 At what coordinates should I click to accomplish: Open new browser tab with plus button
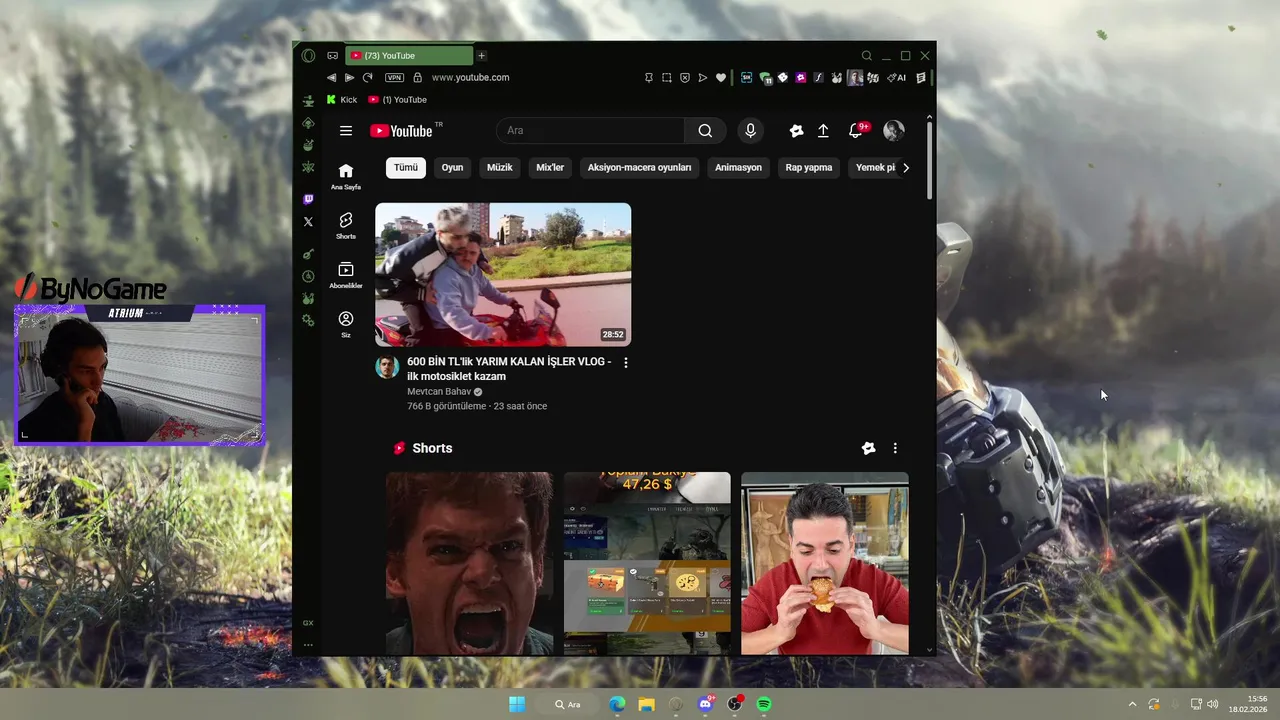481,56
